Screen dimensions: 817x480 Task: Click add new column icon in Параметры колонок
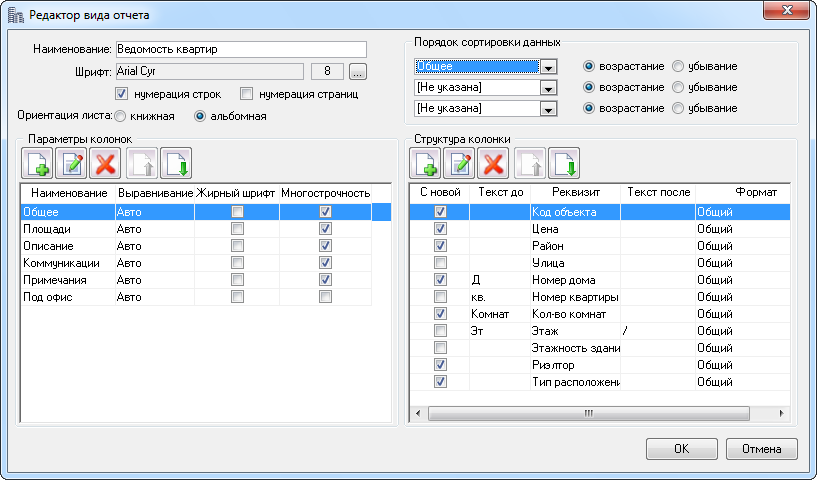coord(36,162)
